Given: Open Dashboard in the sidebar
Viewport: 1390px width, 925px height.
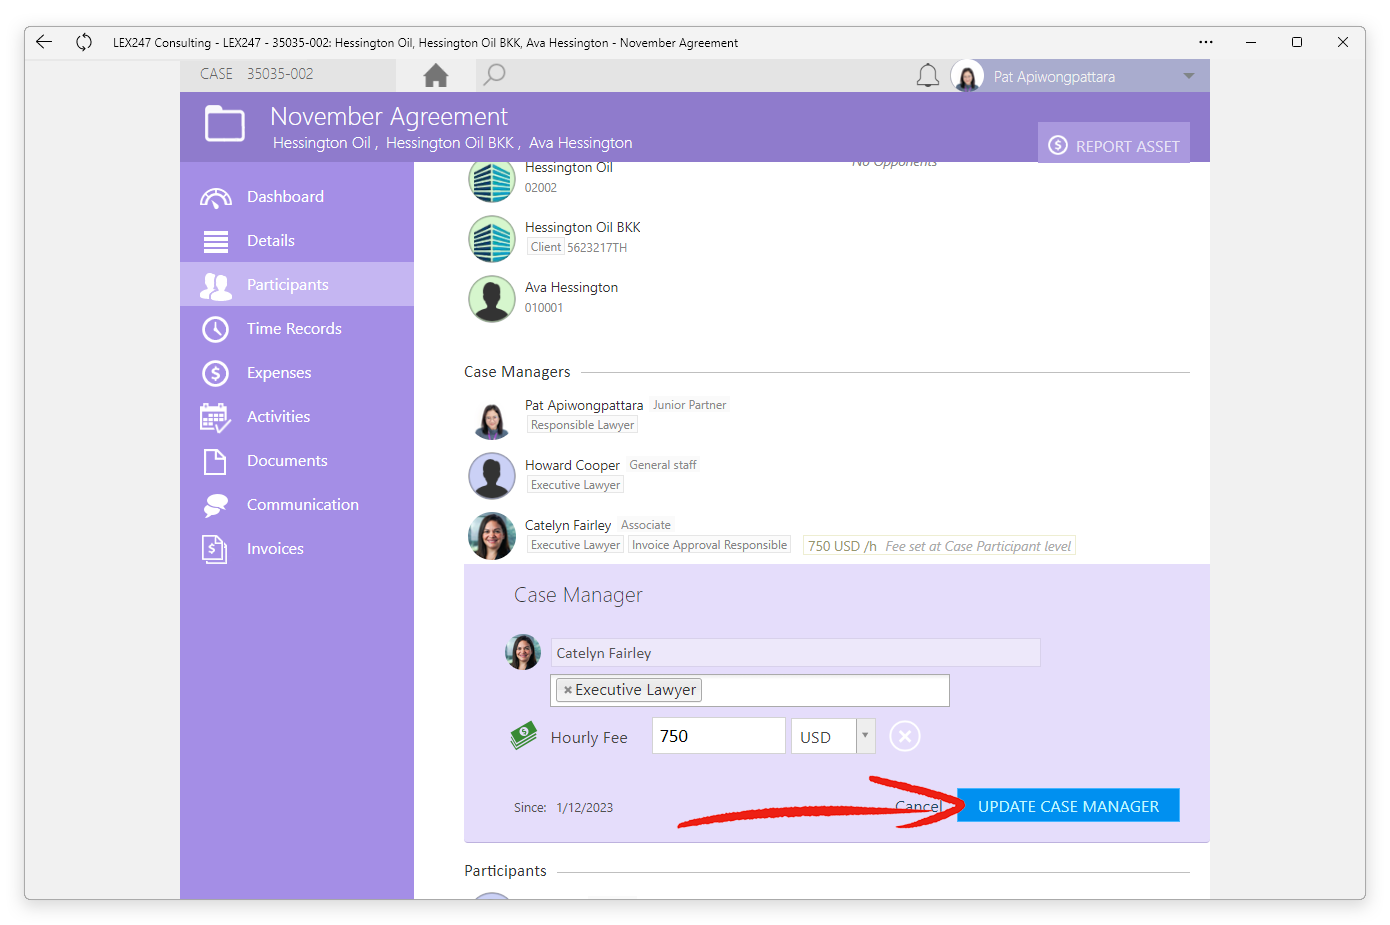Looking at the screenshot, I should (297, 197).
